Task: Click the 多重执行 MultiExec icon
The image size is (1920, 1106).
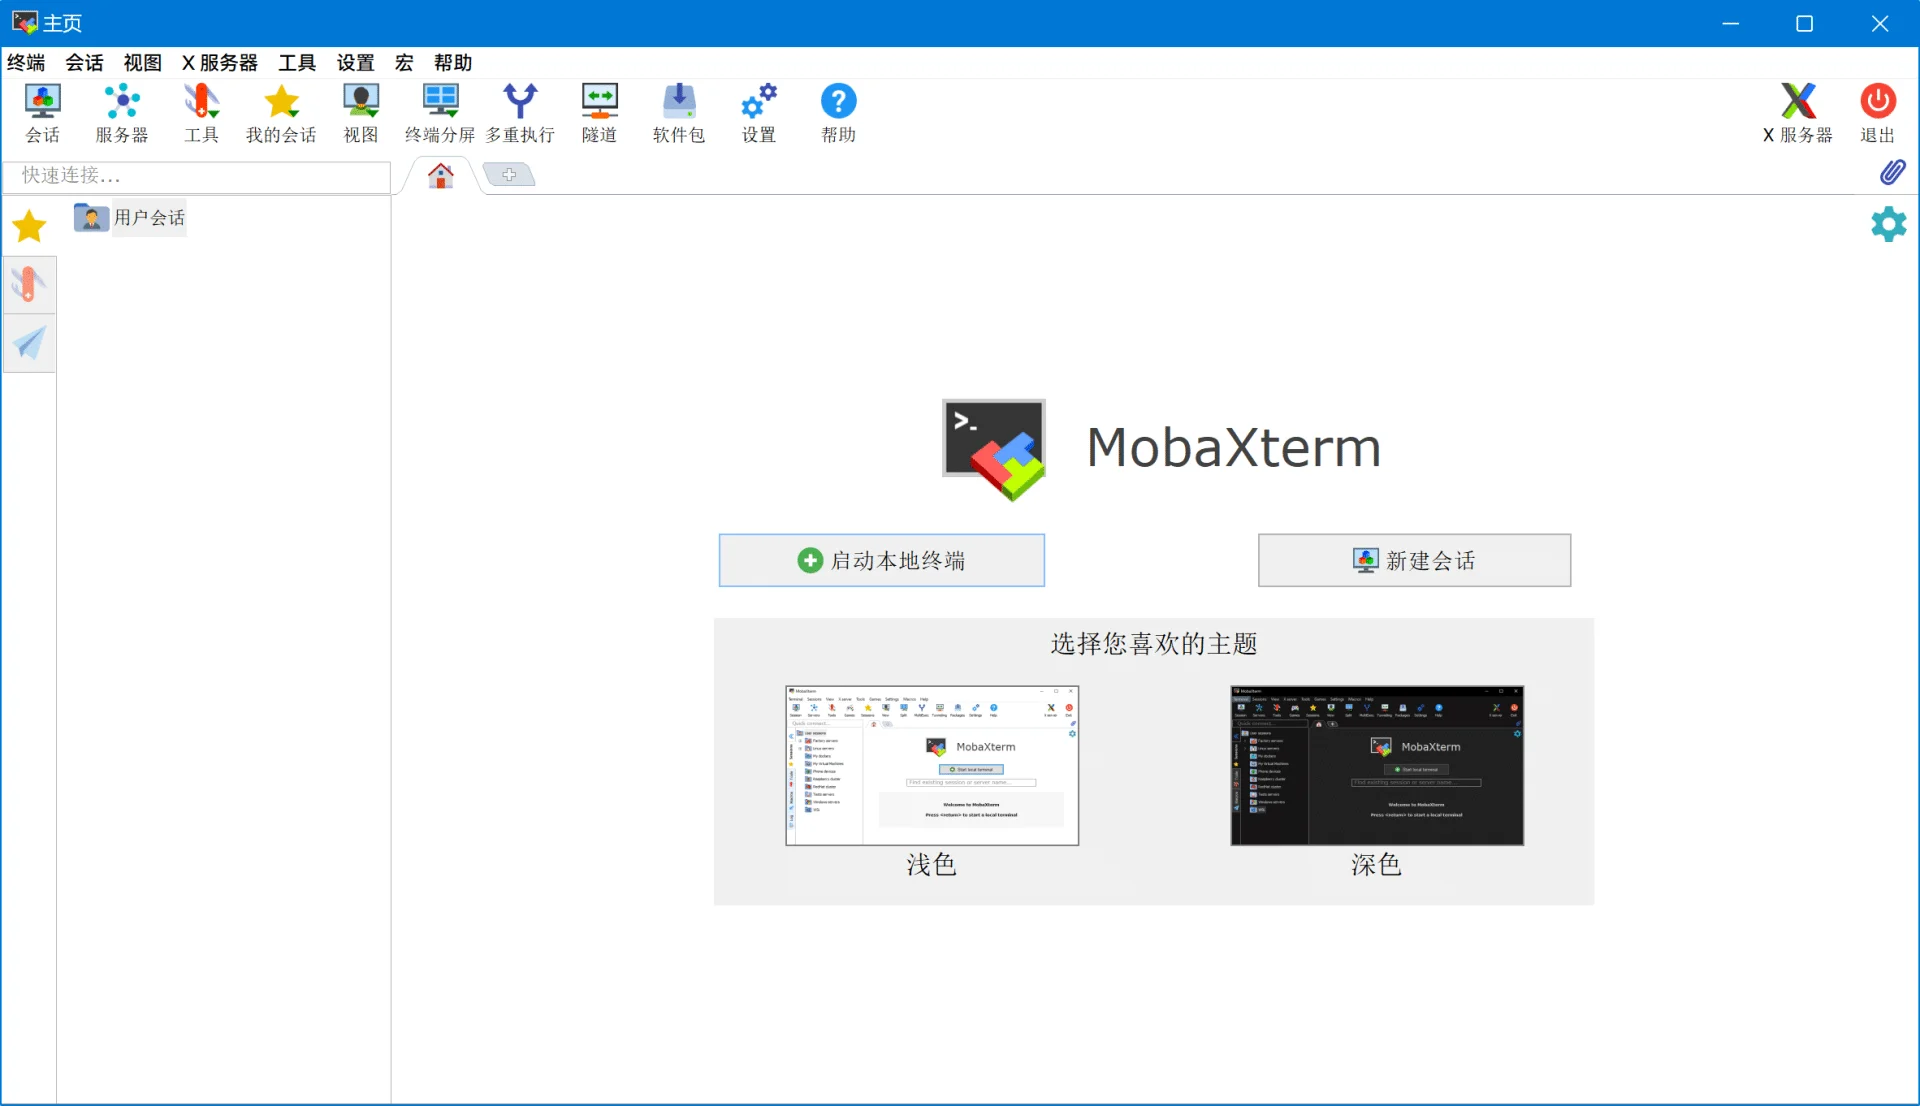Action: coord(520,113)
